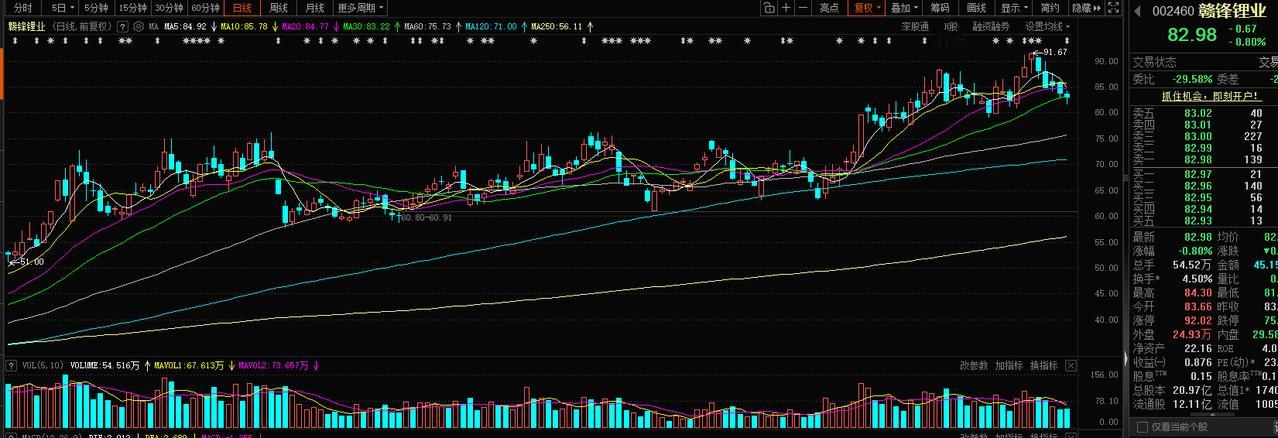This screenshot has height=438, width=1278.
Task: Click the H股 link
Action: [x=951, y=26]
